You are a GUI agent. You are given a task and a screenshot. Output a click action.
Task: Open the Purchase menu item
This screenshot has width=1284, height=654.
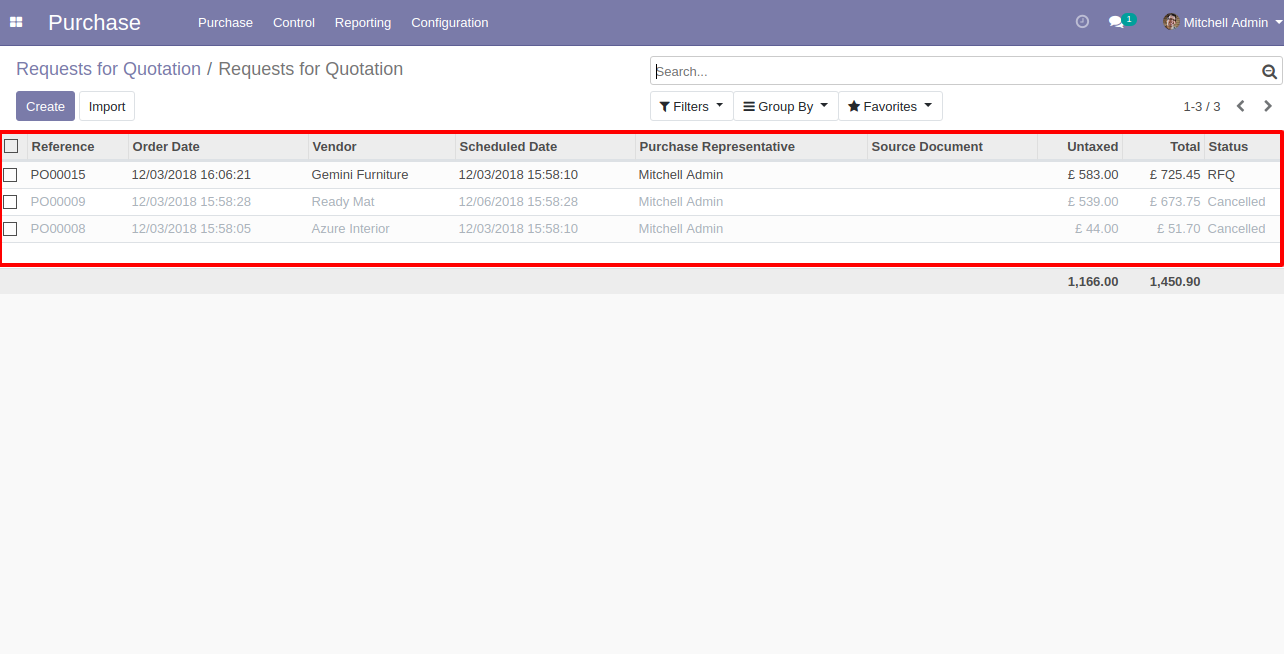pos(225,22)
